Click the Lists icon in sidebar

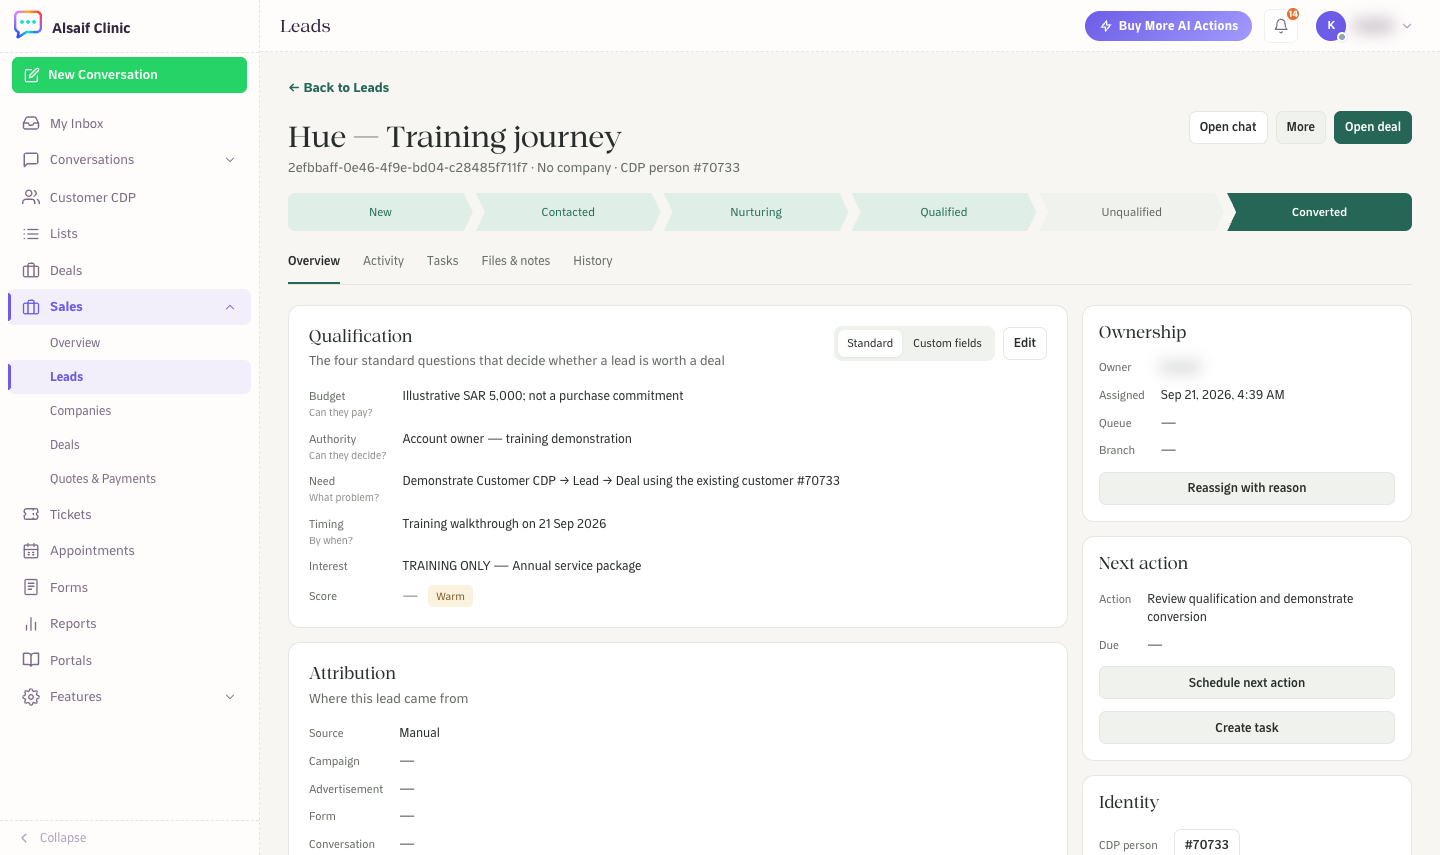coord(31,234)
